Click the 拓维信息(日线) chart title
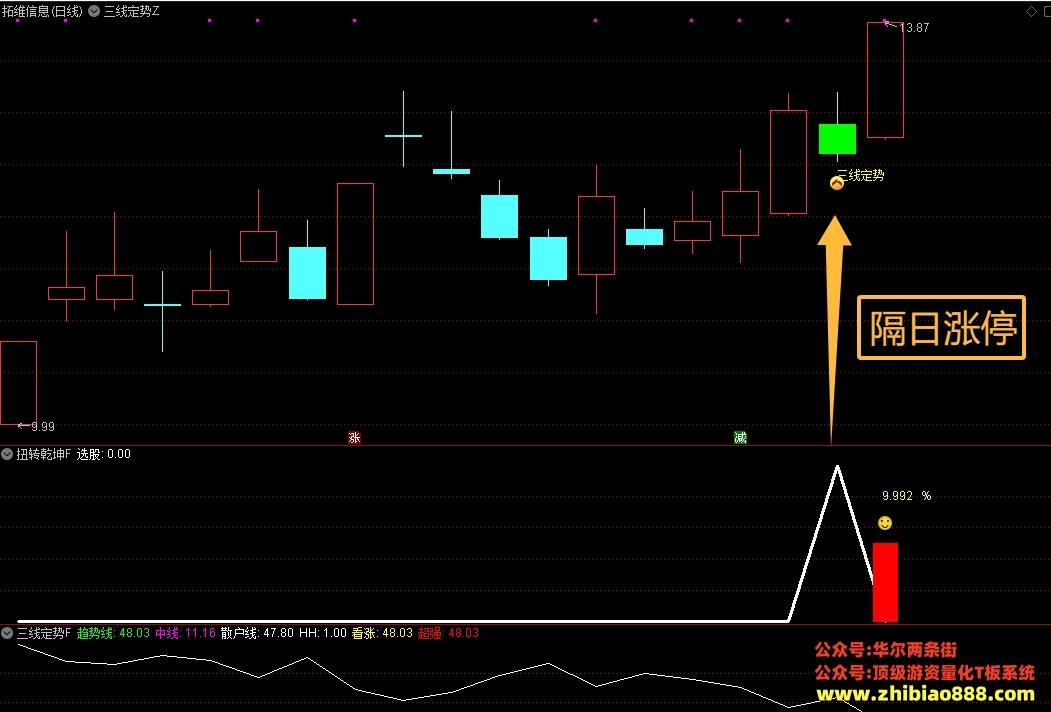1051x712 pixels. pos(42,11)
